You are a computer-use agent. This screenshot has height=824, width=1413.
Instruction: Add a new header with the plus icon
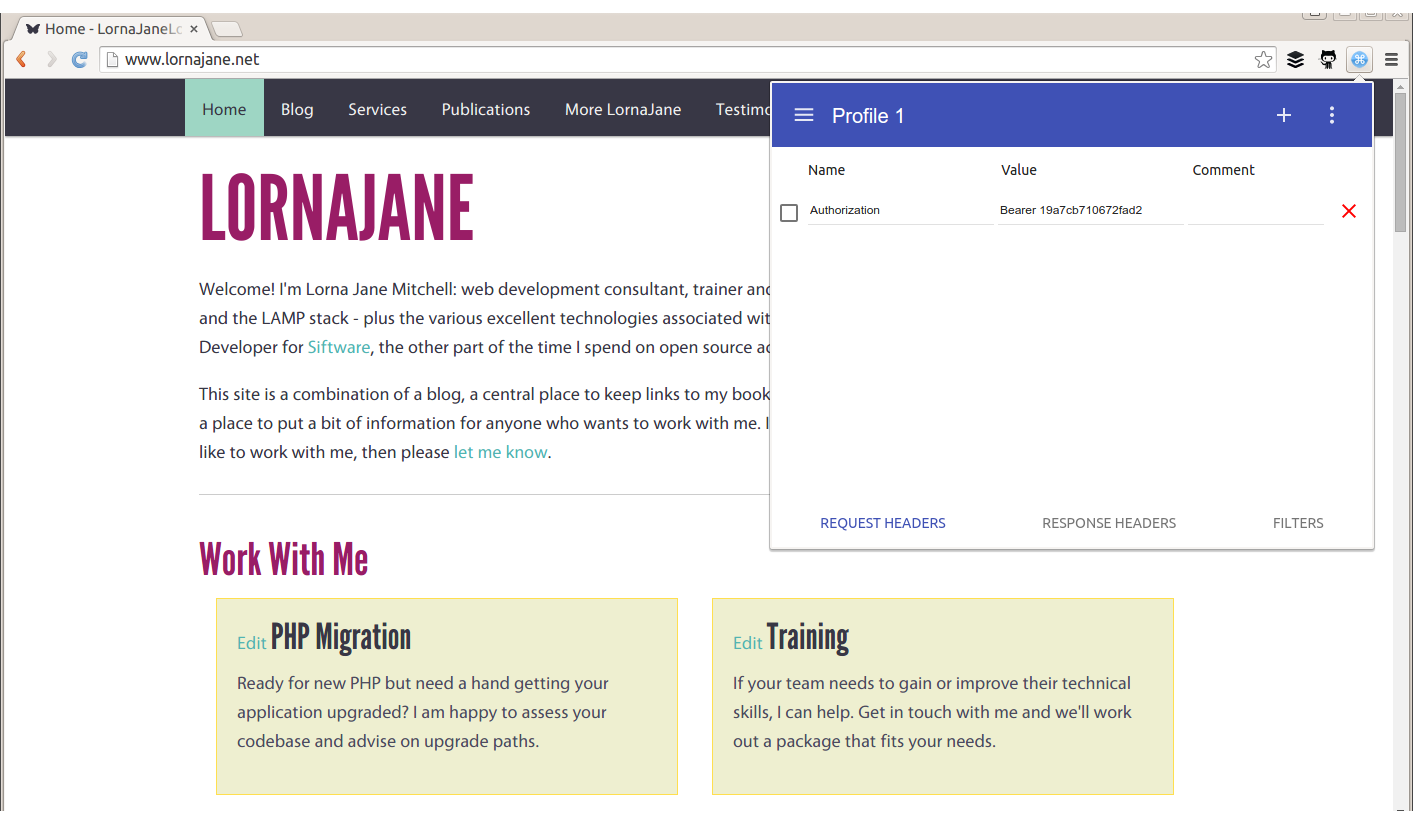1284,115
